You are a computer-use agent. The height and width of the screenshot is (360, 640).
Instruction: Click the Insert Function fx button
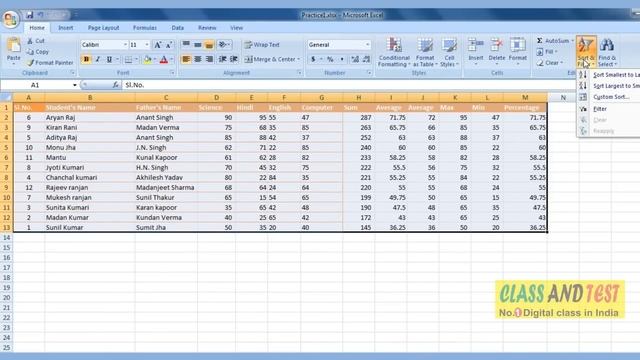tap(116, 85)
